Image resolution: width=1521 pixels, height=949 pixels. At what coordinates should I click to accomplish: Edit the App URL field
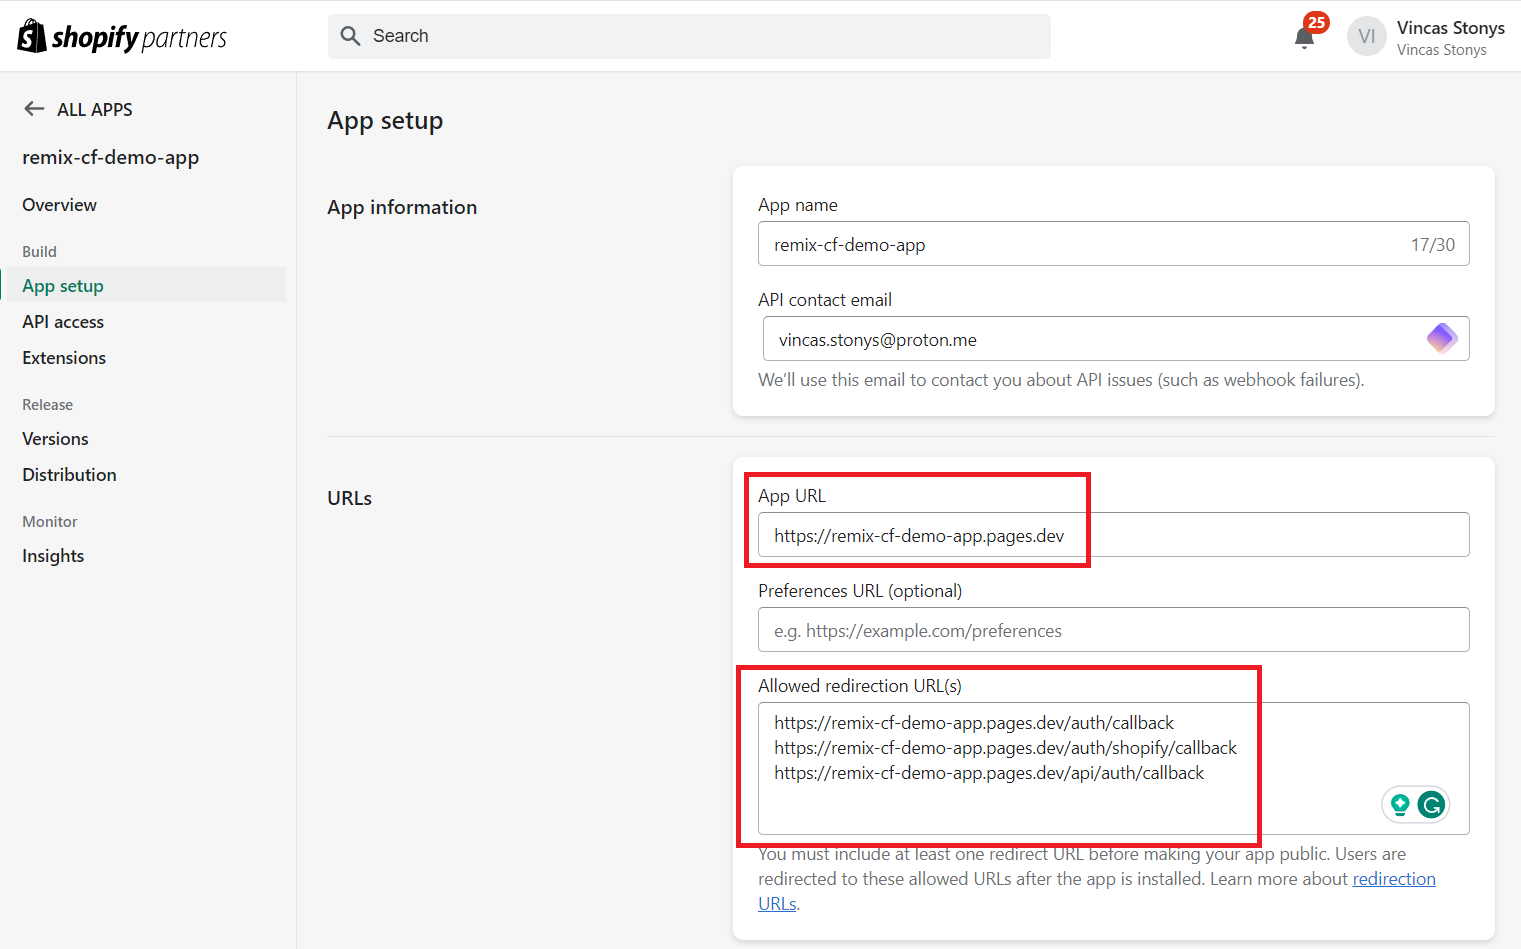click(x=1113, y=535)
